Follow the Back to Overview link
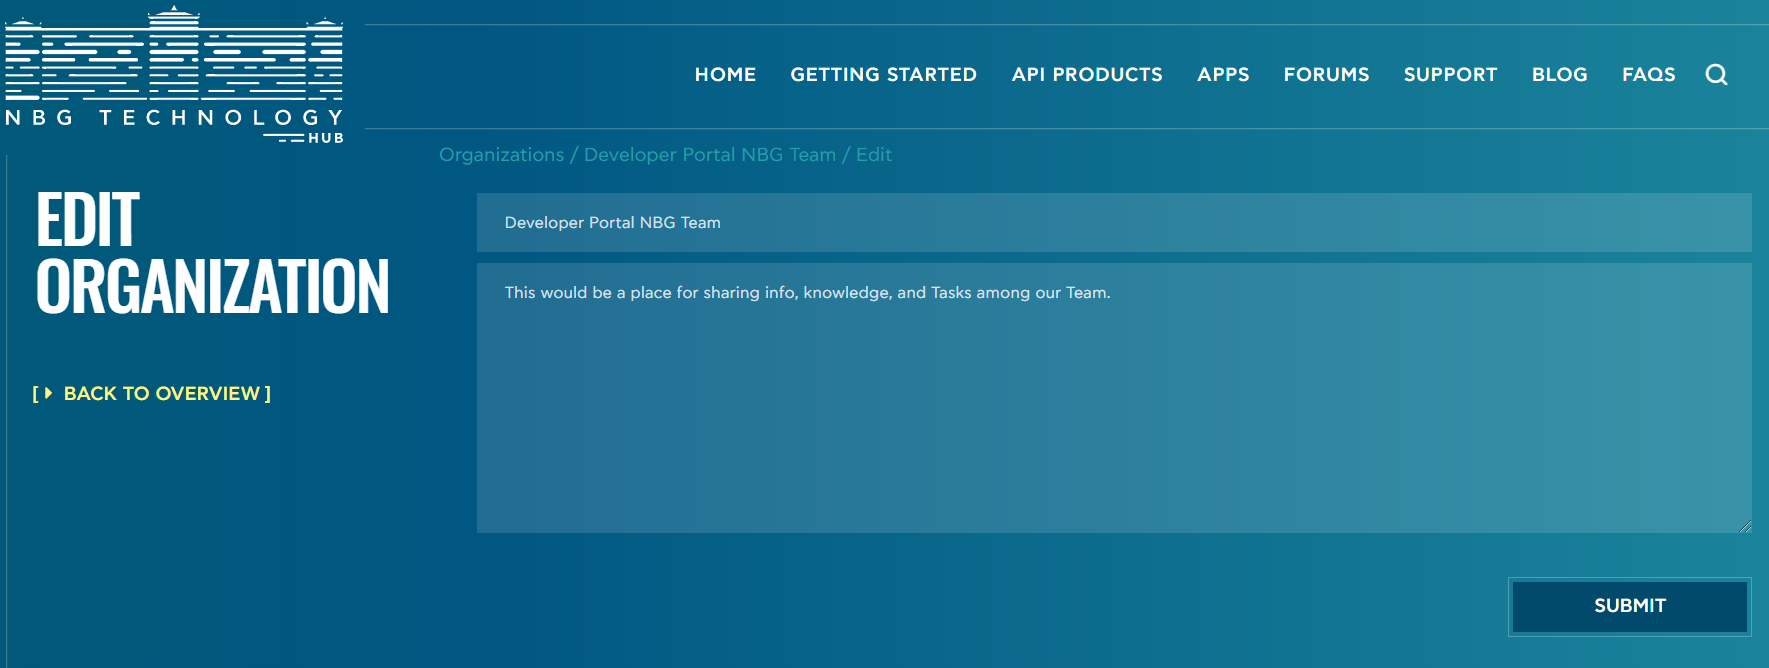1769x668 pixels. click(x=162, y=394)
